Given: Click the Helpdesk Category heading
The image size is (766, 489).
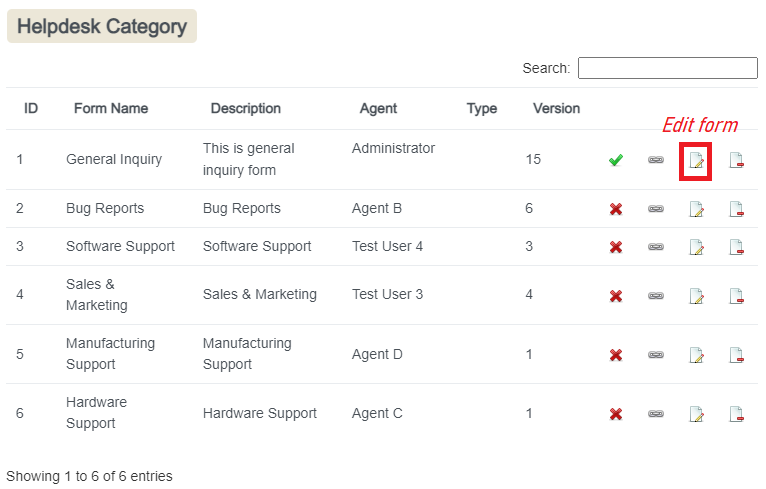Looking at the screenshot, I should click(x=102, y=27).
